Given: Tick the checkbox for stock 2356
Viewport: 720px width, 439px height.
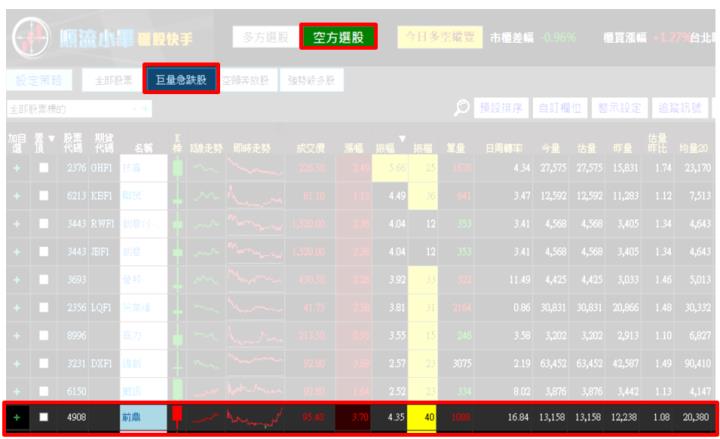Looking at the screenshot, I should pyautogui.click(x=44, y=307).
